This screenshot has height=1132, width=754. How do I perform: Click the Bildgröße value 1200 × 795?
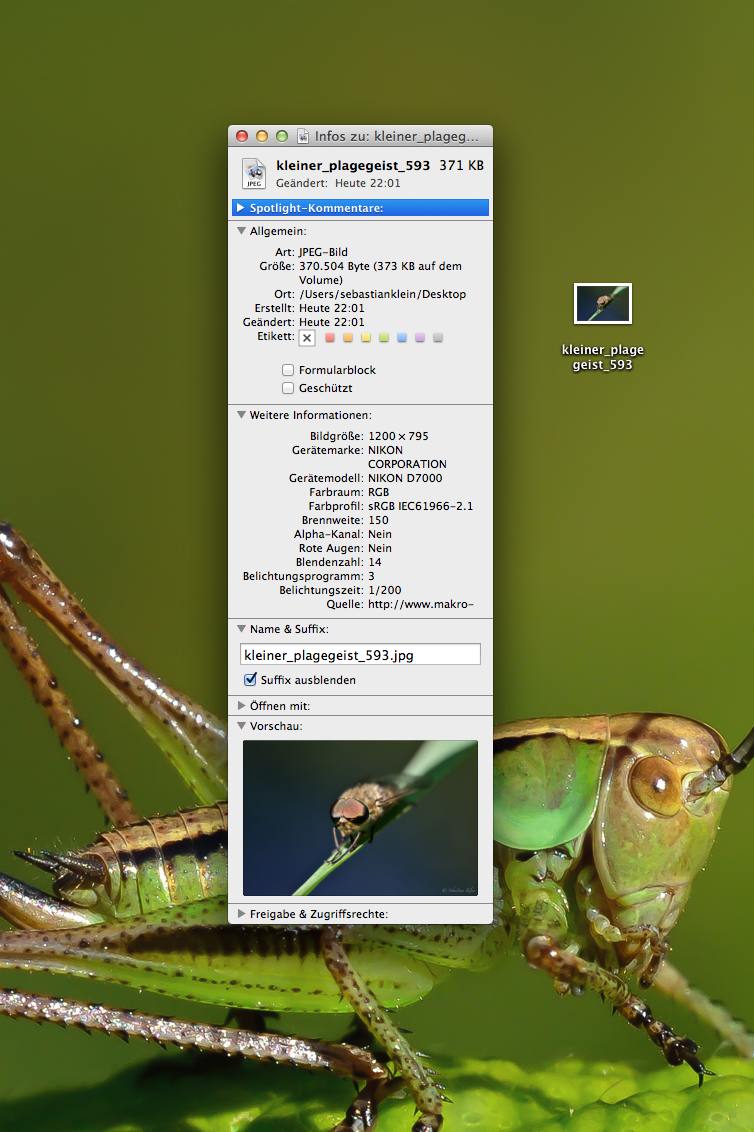[x=398, y=436]
